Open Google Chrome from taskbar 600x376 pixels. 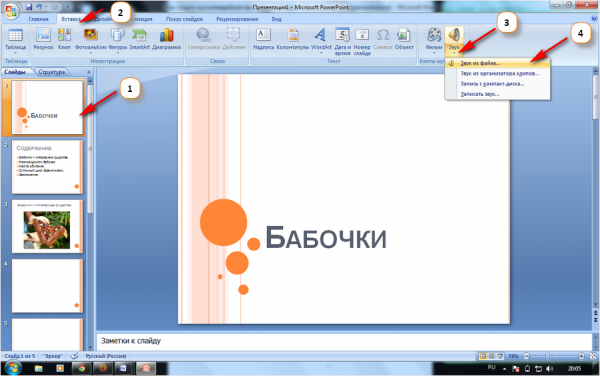point(81,368)
